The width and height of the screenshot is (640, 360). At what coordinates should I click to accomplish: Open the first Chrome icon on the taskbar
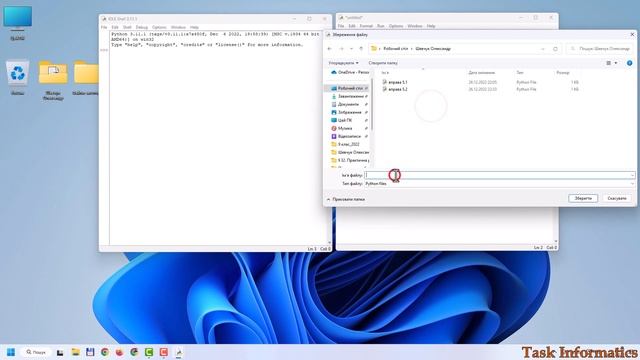[x=104, y=352]
